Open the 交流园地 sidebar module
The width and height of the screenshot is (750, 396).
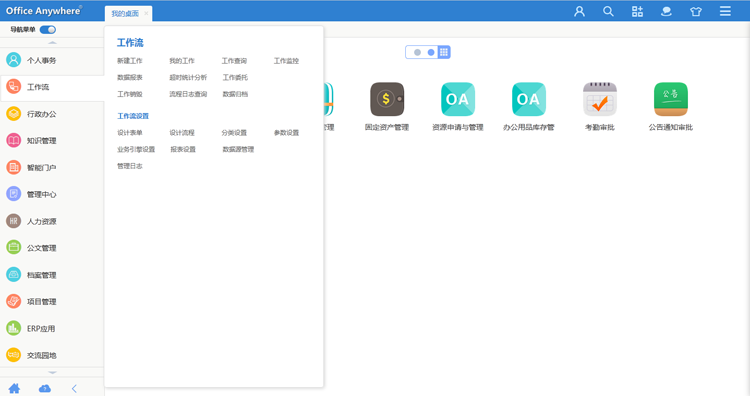click(52, 355)
